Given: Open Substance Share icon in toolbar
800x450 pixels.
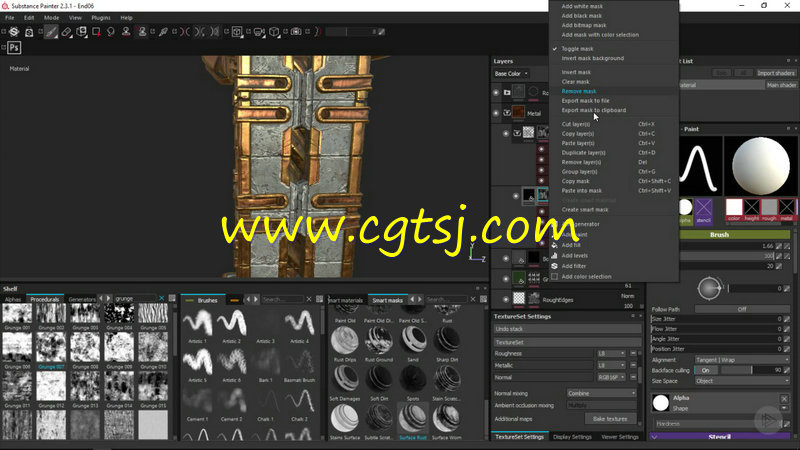Looking at the screenshot, I should [x=14, y=32].
